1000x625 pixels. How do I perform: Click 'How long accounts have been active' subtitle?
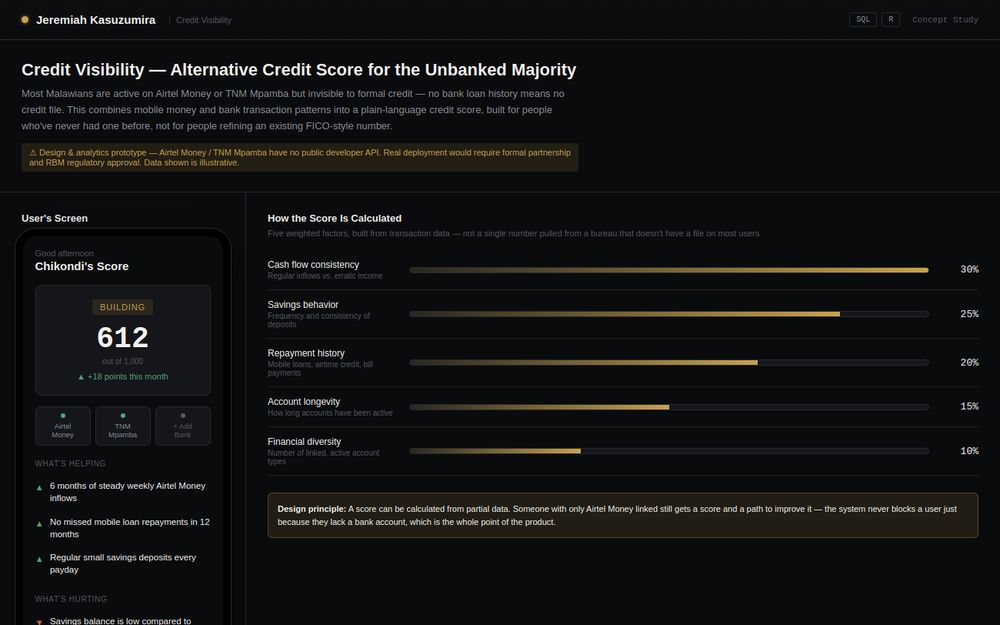(330, 413)
